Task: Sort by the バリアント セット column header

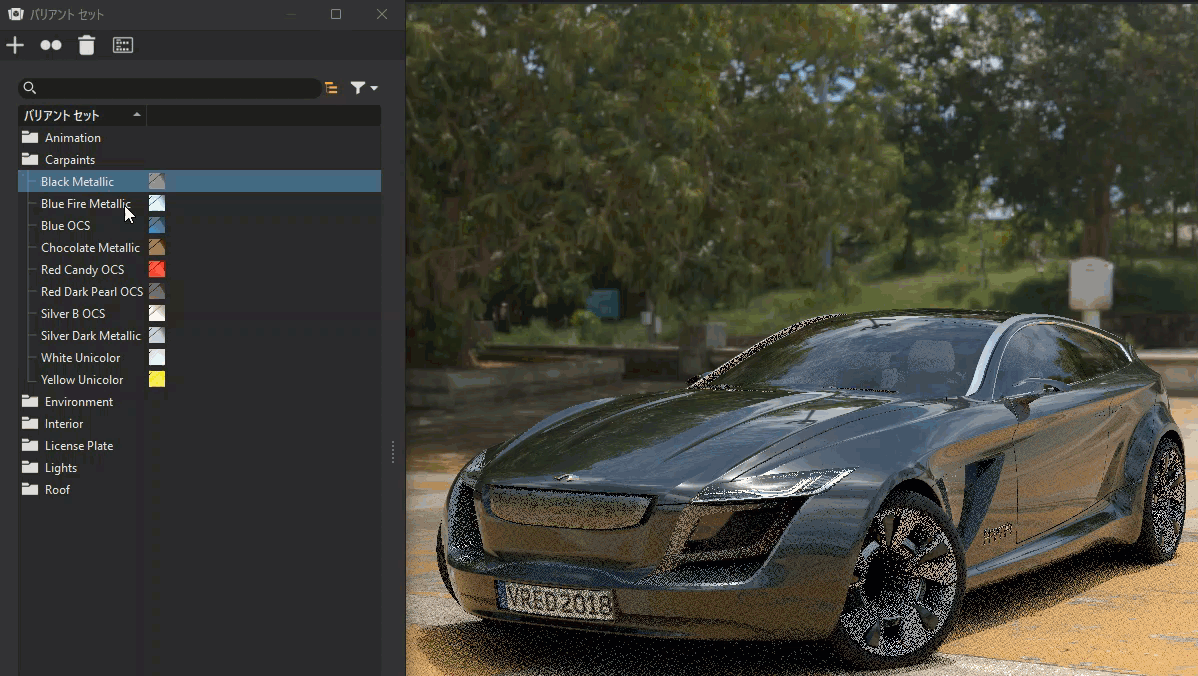Action: pyautogui.click(x=82, y=115)
